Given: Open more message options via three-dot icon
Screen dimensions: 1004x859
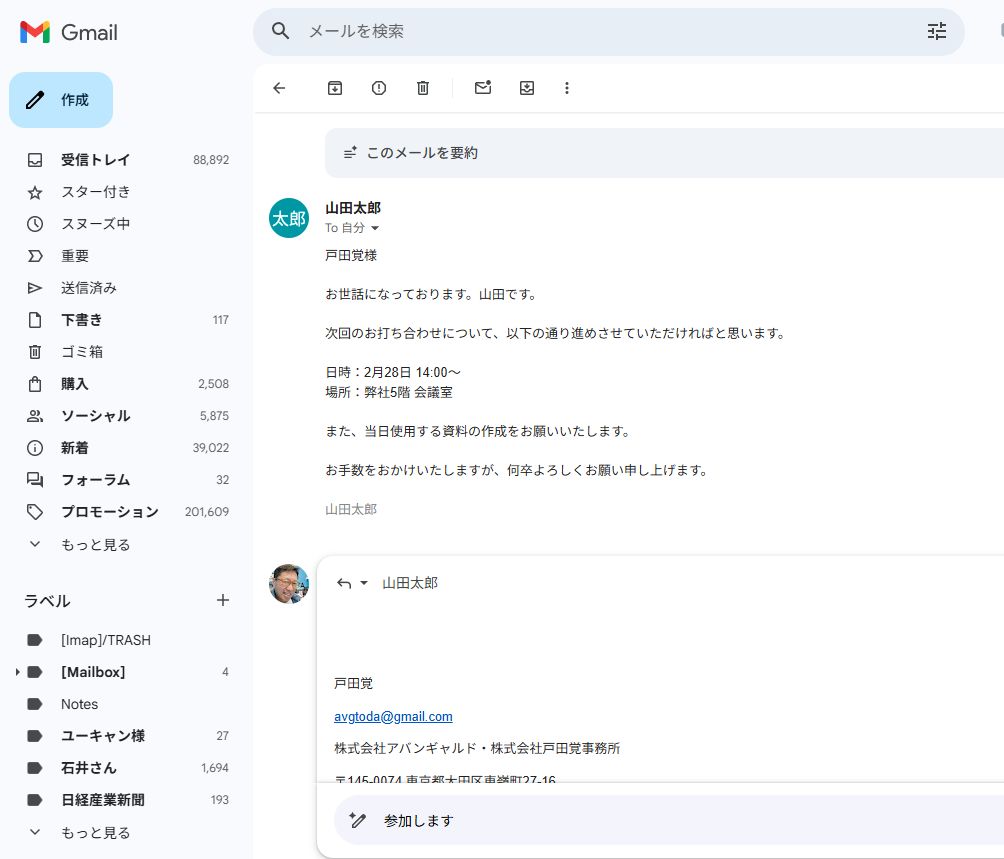Looking at the screenshot, I should [567, 88].
